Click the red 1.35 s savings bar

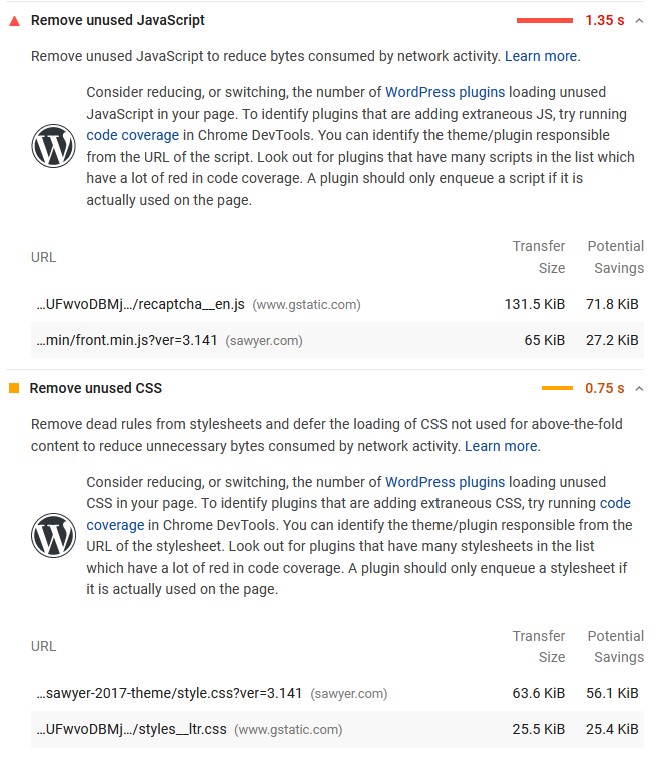coord(544,20)
